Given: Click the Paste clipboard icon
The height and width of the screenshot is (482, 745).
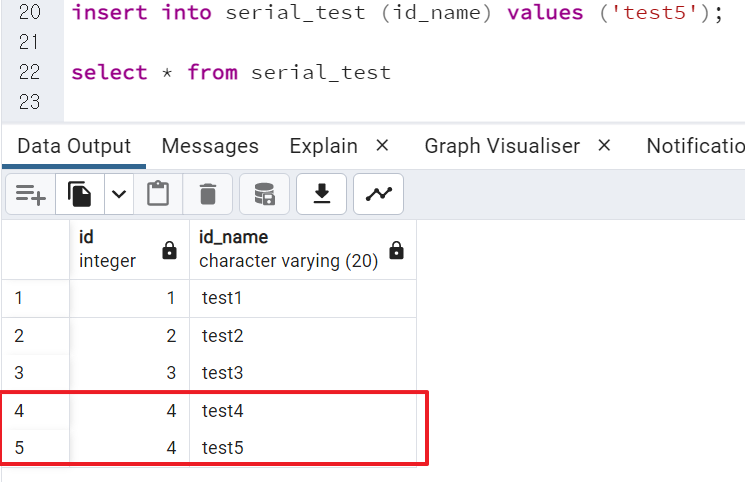Looking at the screenshot, I should tap(158, 194).
